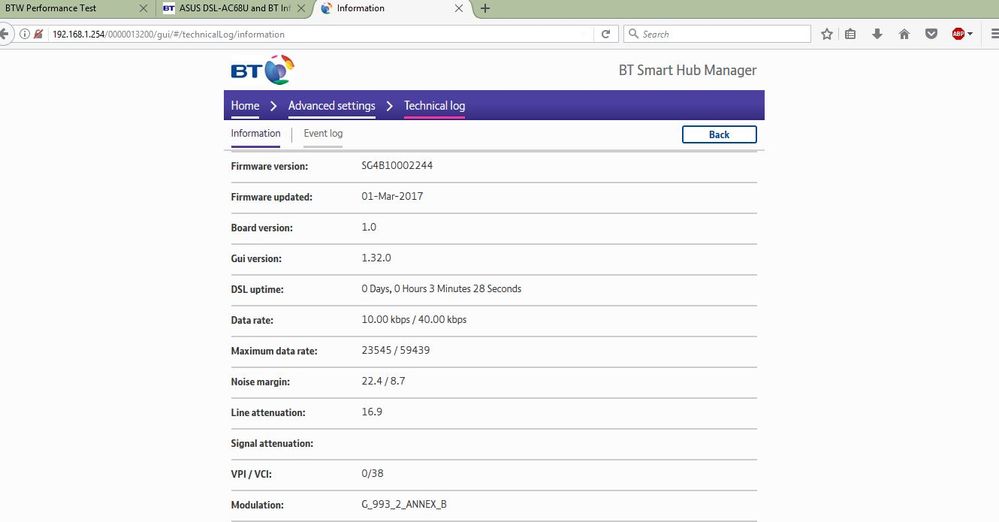This screenshot has height=522, width=999.
Task: Switch to ASUS DSL-AC68U and BT tab
Action: pos(234,8)
